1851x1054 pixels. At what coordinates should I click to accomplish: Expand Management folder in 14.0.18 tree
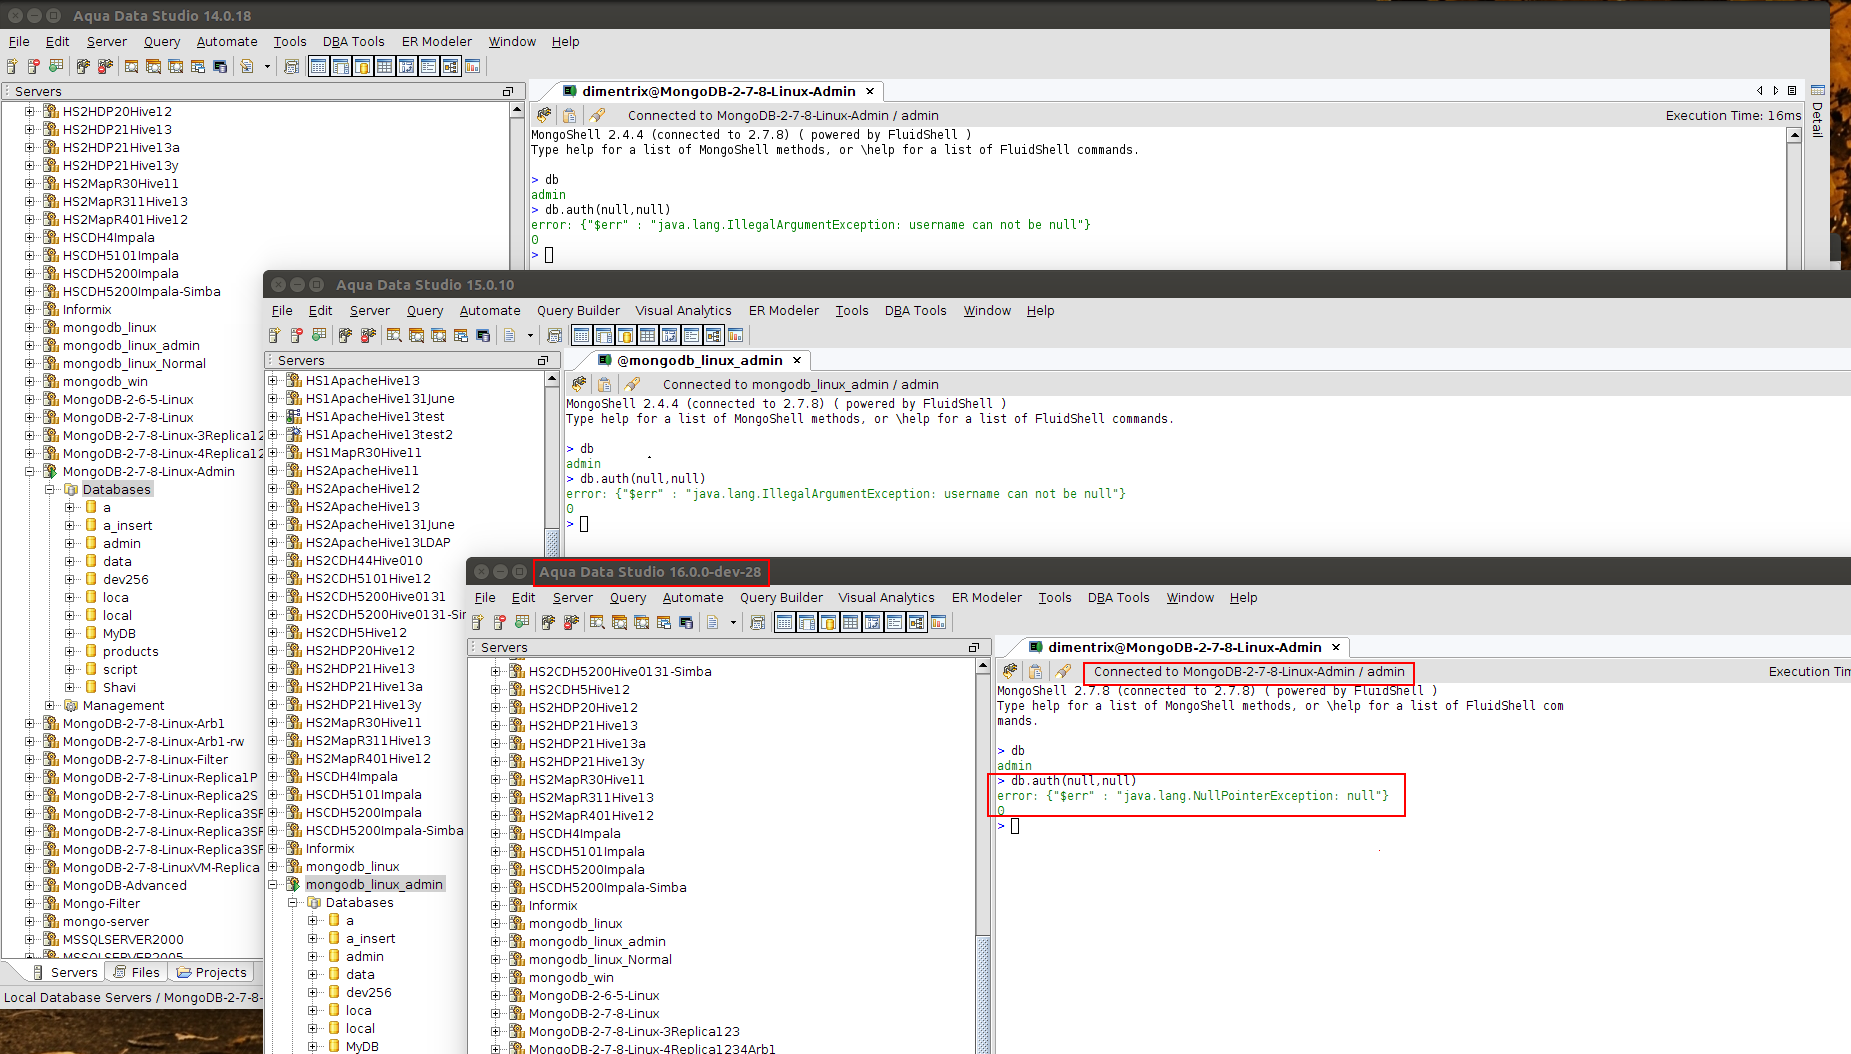49,706
